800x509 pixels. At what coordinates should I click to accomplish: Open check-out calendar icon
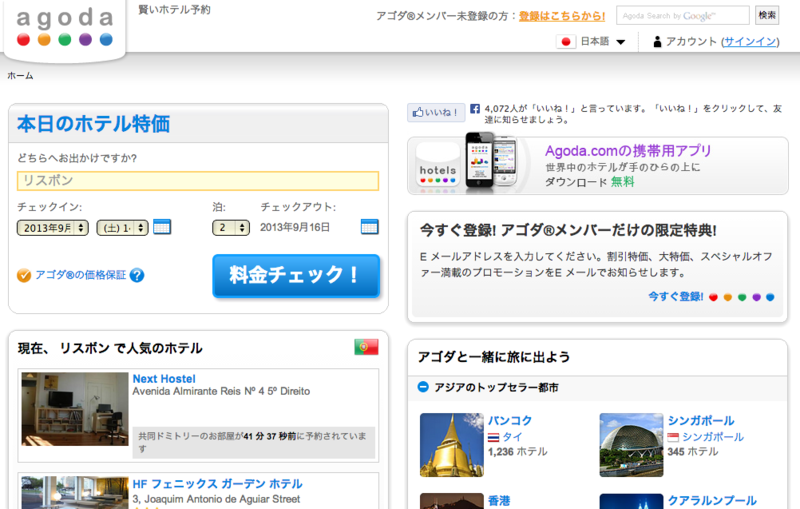coord(369,227)
